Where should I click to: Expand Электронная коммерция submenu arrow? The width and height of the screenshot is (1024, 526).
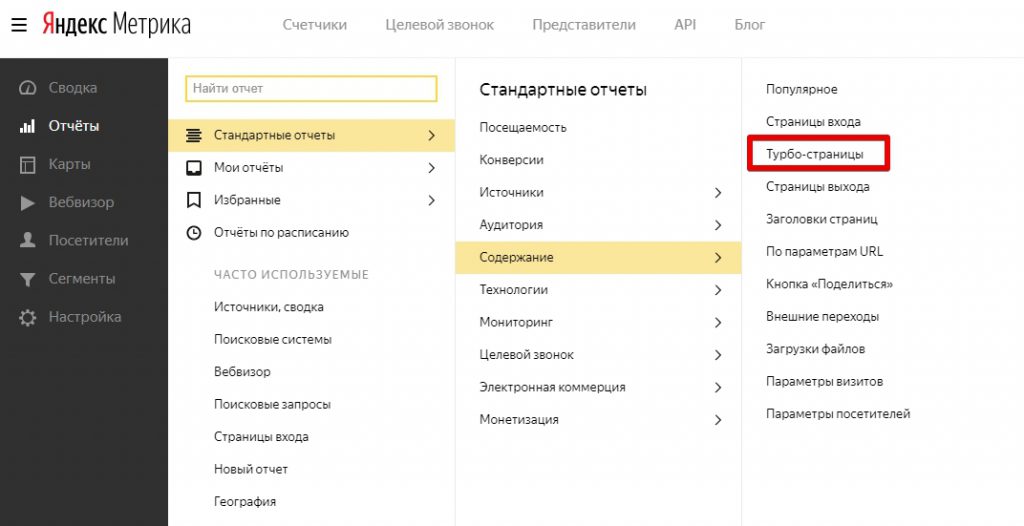tap(717, 387)
